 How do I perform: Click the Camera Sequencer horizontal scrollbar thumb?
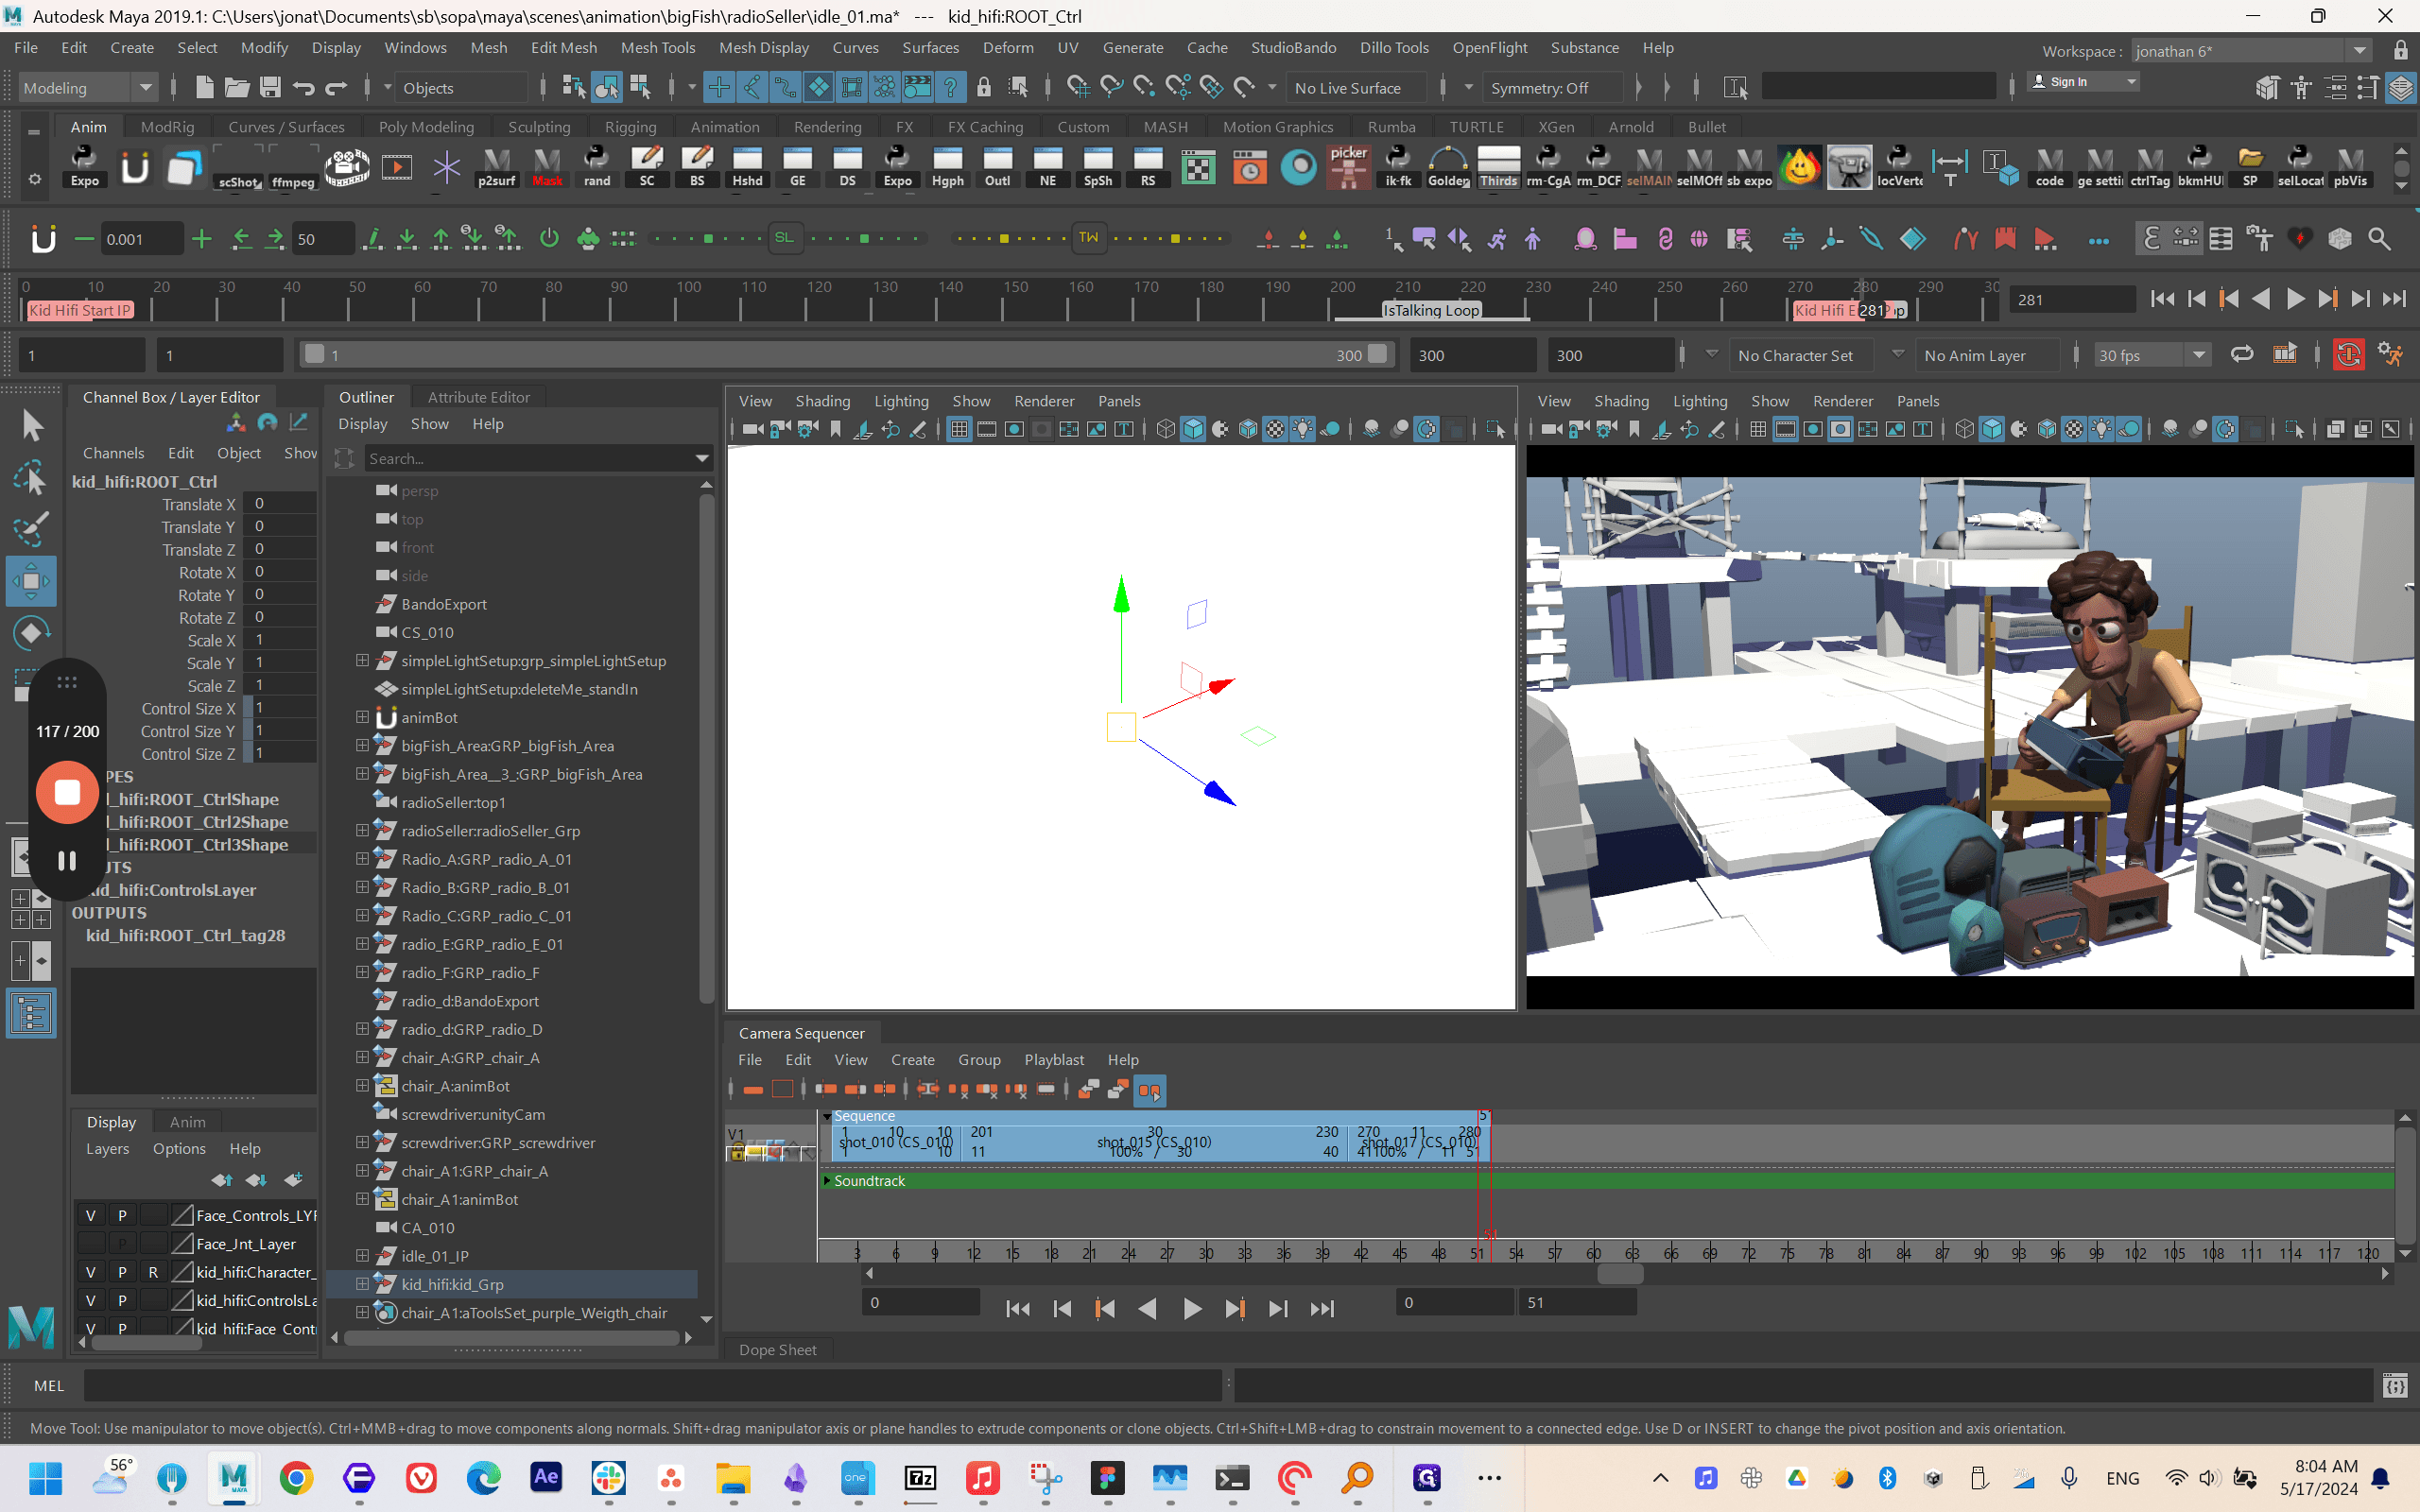[x=1620, y=1273]
